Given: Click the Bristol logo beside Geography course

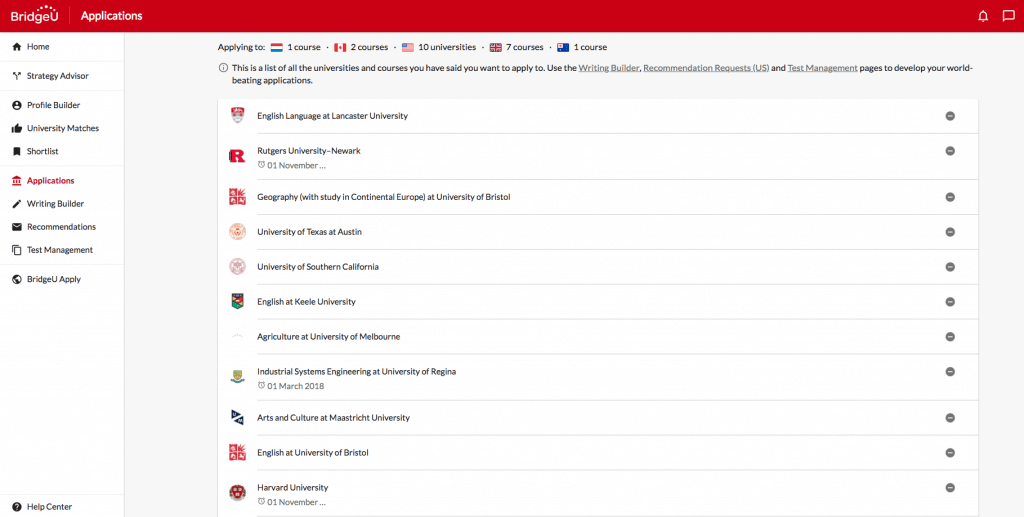Looking at the screenshot, I should pyautogui.click(x=238, y=196).
